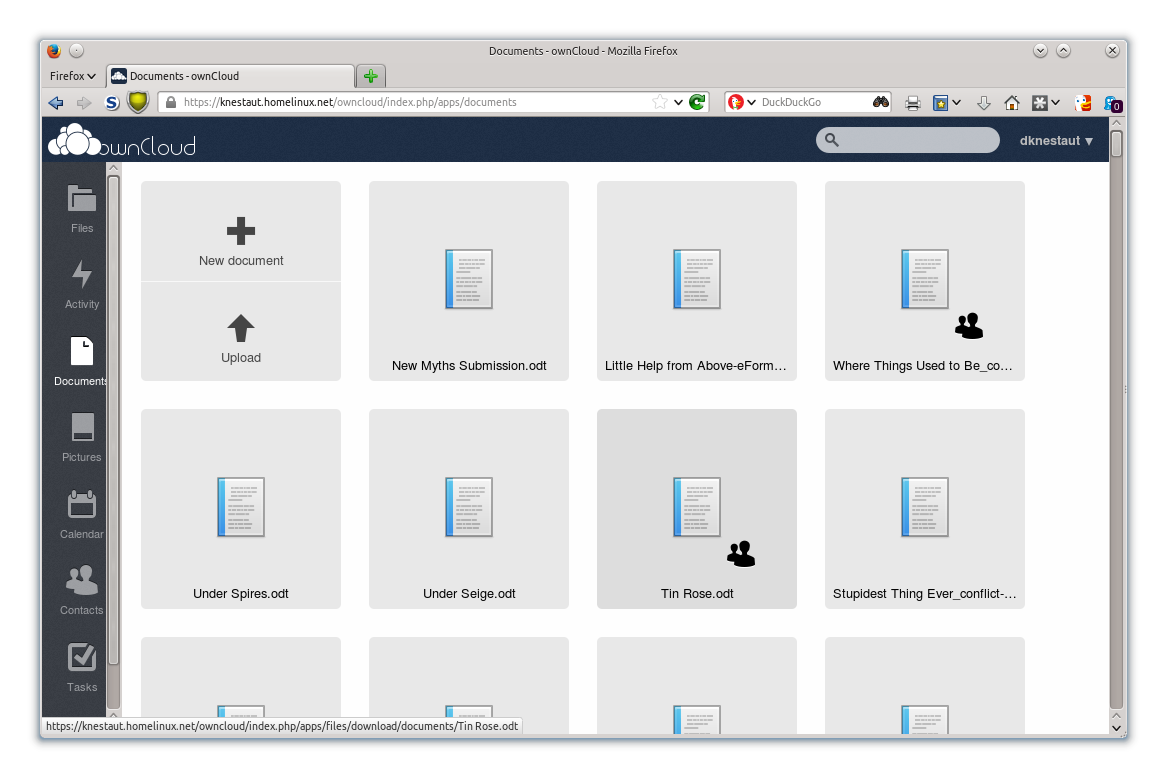Open the Contacts app in sidebar
The image size is (1167, 778).
[82, 590]
